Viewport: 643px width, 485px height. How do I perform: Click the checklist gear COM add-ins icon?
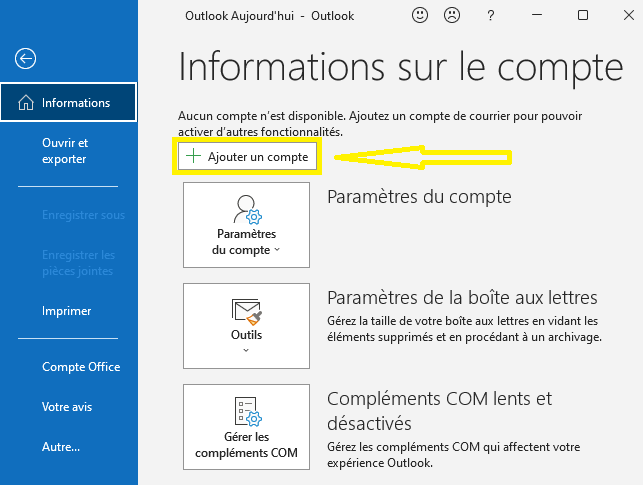pos(248,411)
